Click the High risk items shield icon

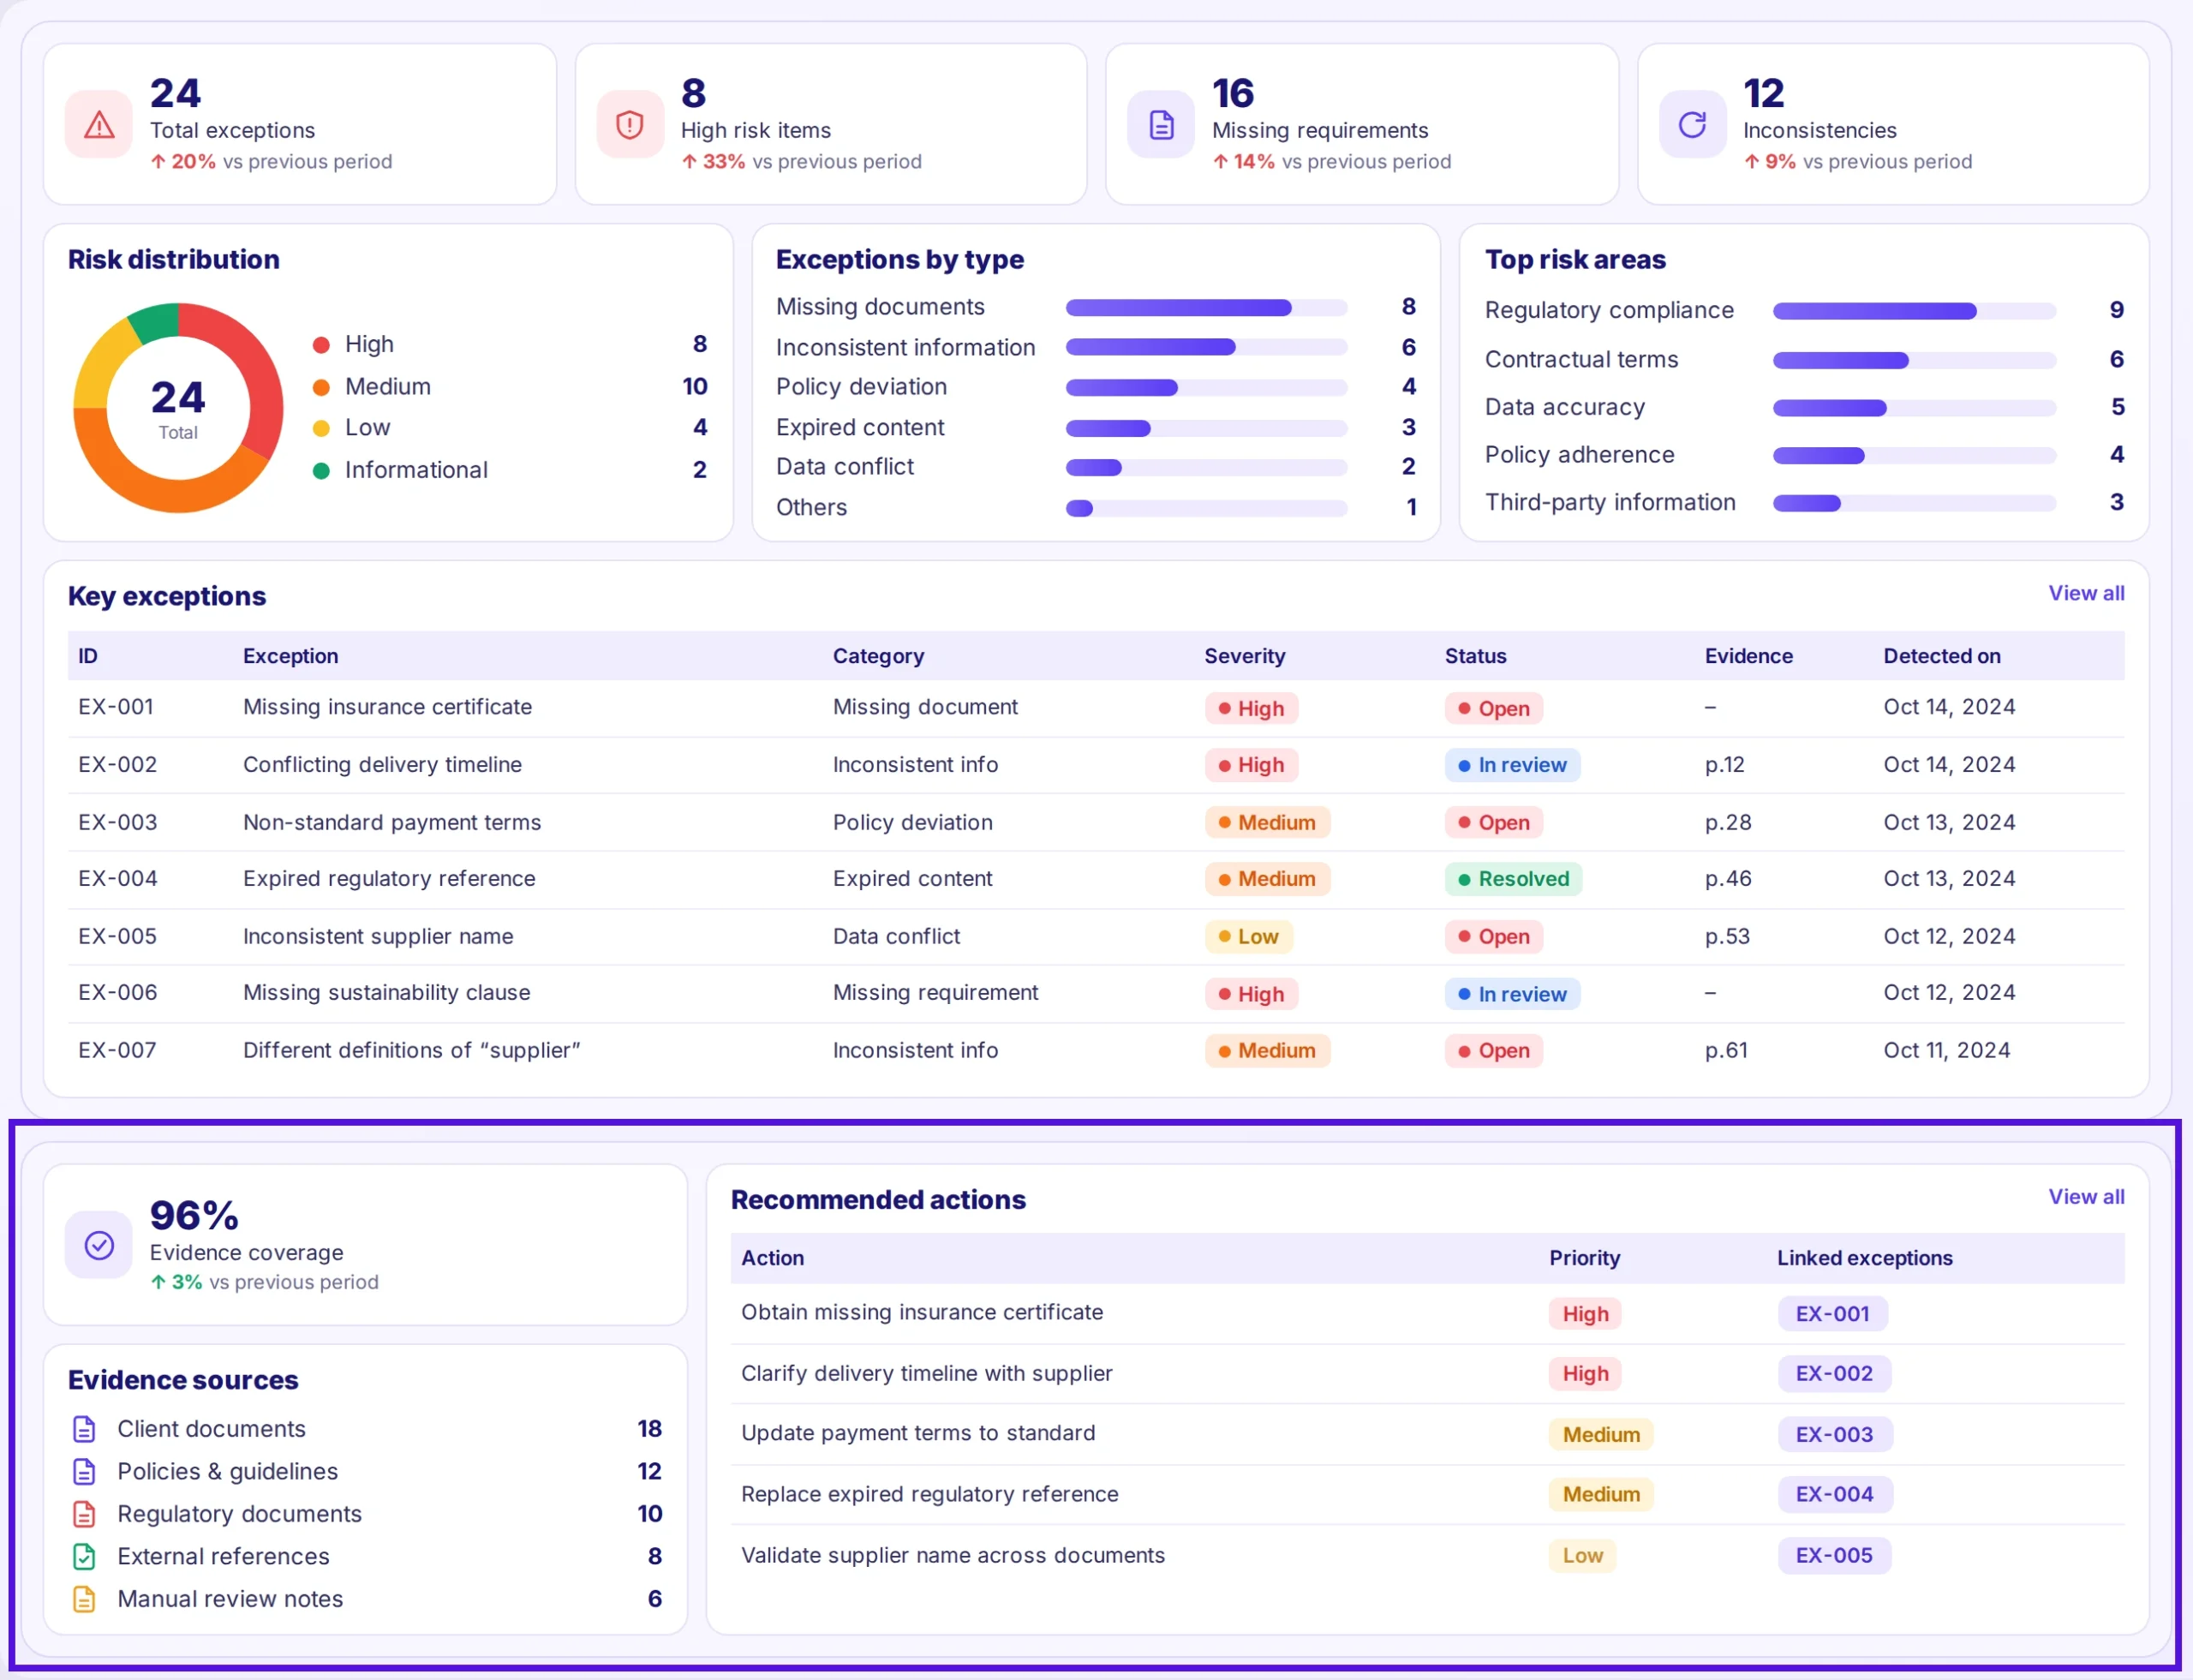pos(630,125)
